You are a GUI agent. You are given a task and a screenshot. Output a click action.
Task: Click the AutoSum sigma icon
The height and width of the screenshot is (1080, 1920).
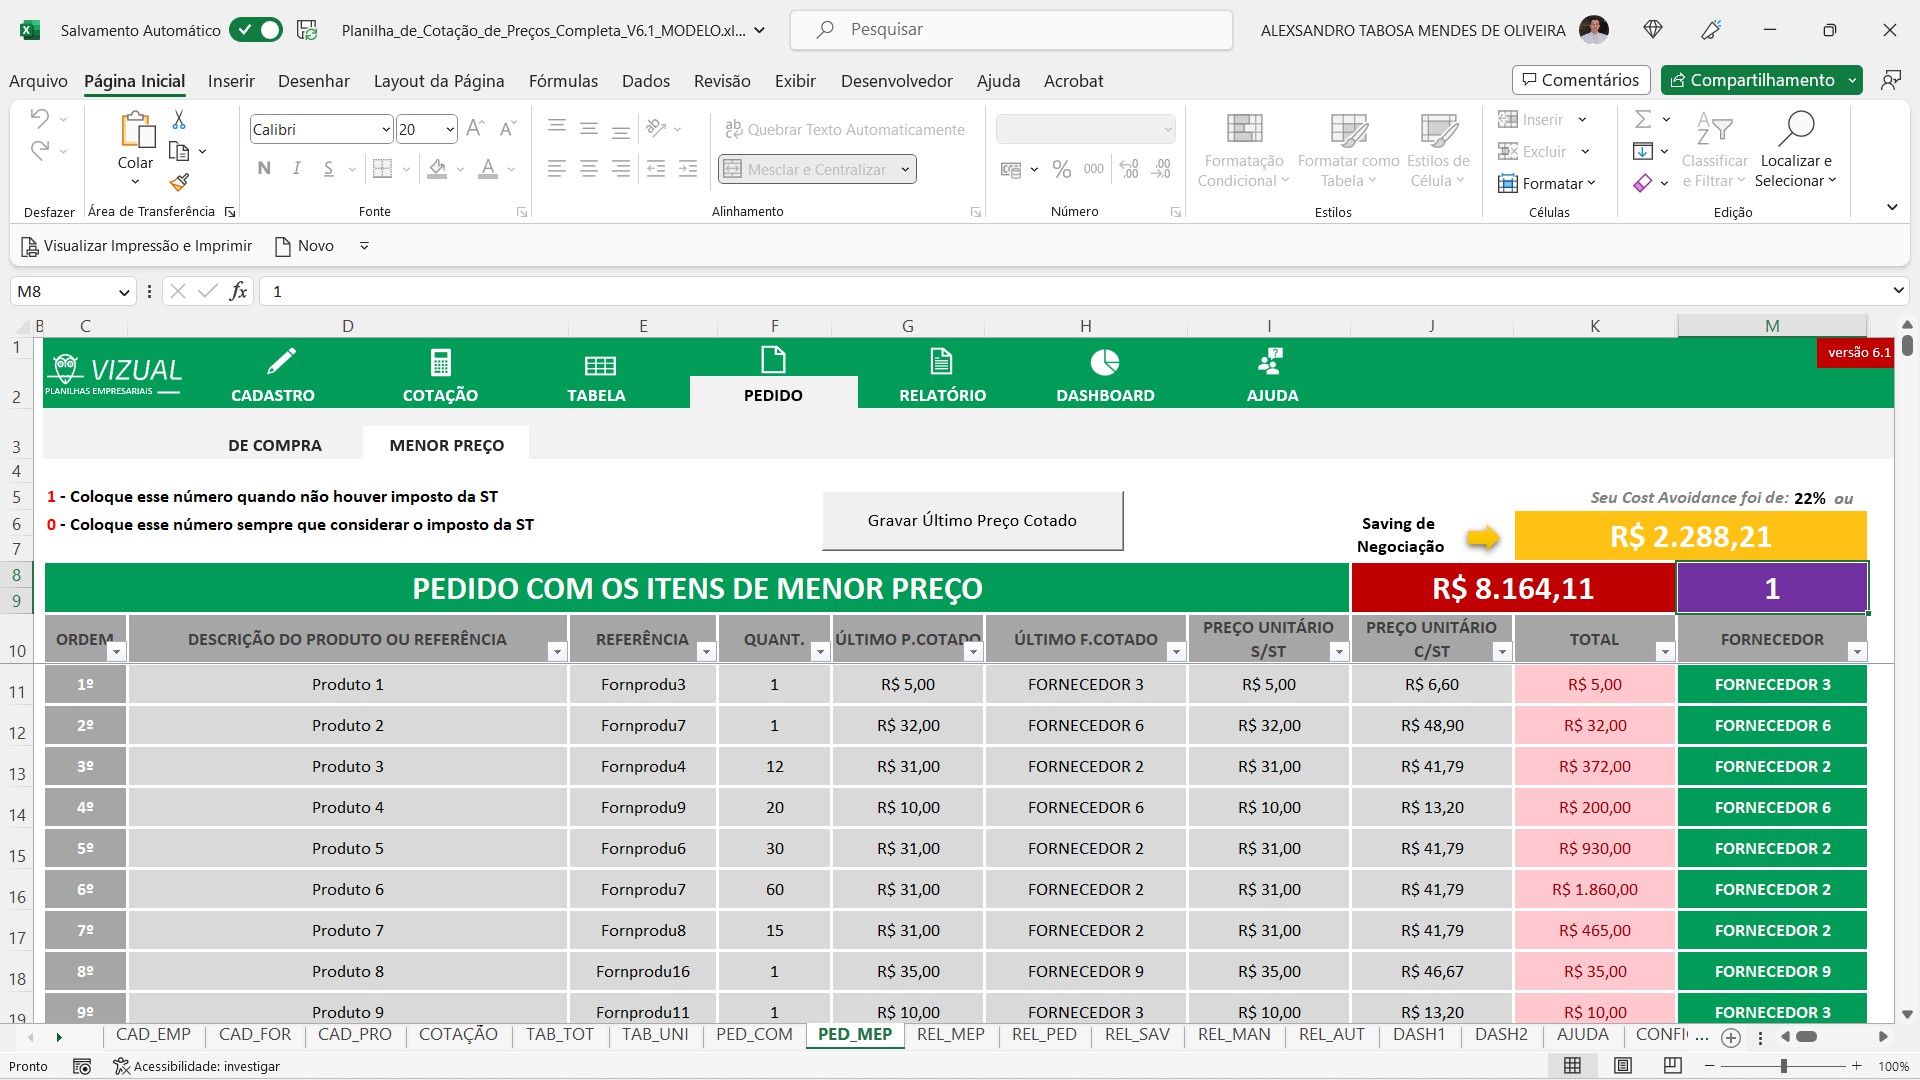[1642, 119]
